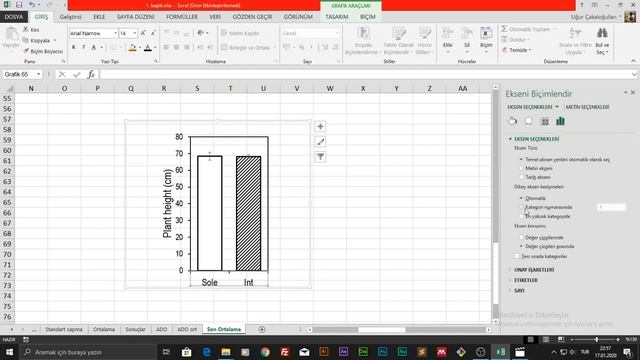
Task: Click the fill color yellow swatch button
Action: pyautogui.click(x=132, y=48)
